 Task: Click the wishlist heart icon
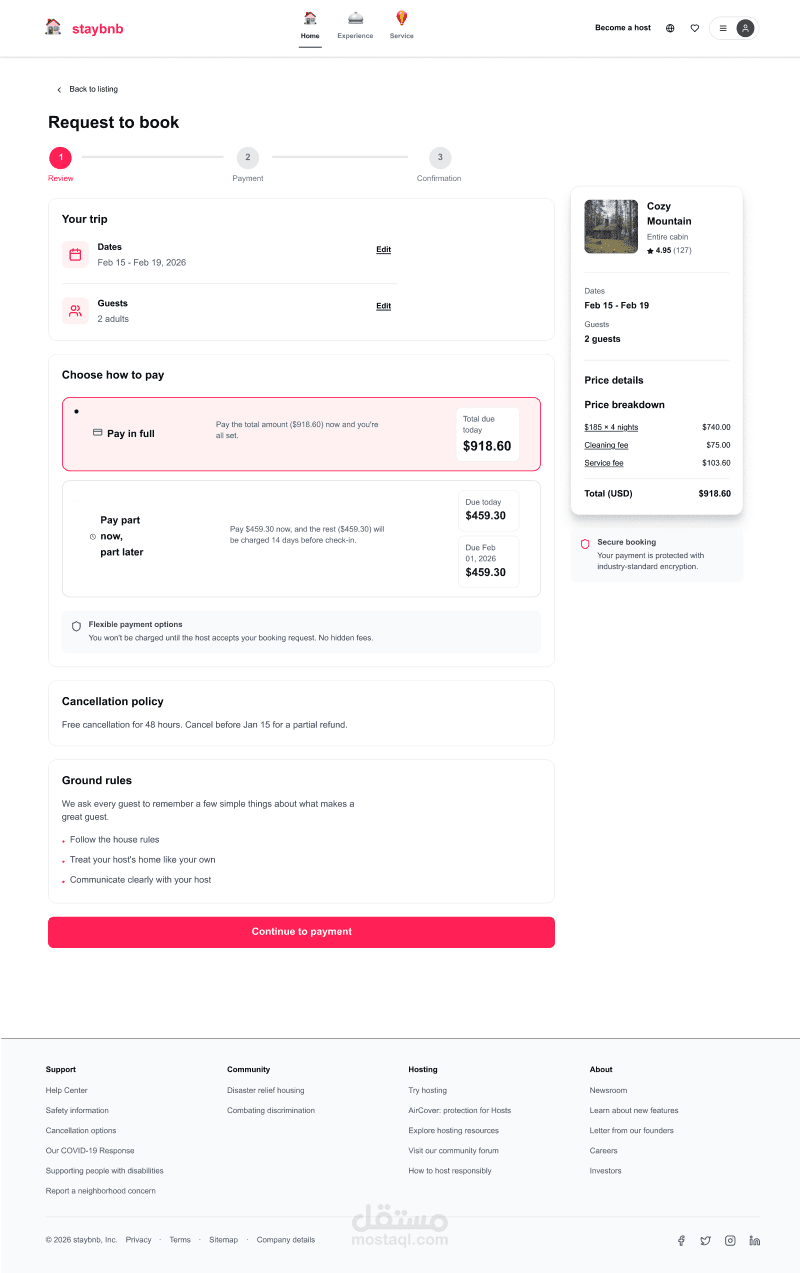[695, 28]
